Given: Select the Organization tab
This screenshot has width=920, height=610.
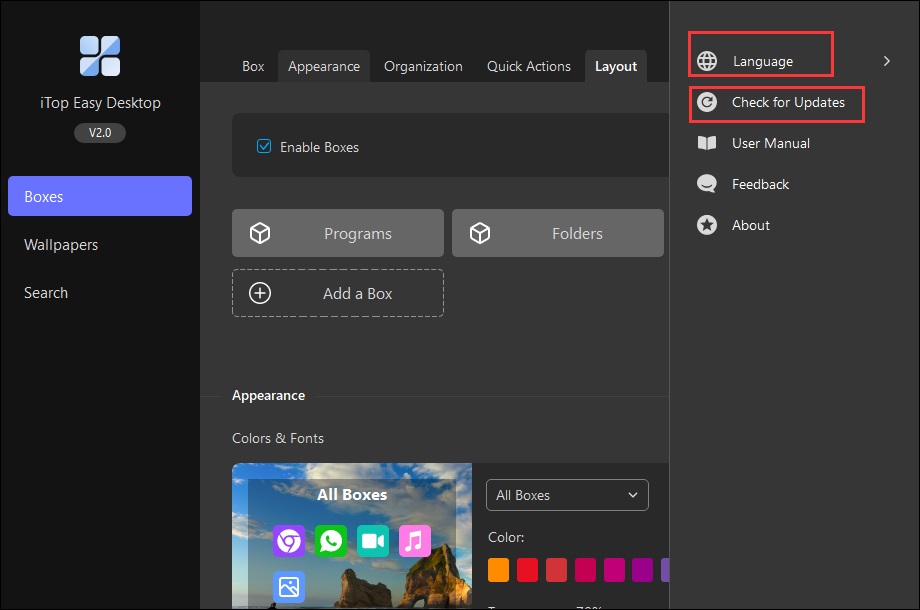Looking at the screenshot, I should tap(423, 66).
